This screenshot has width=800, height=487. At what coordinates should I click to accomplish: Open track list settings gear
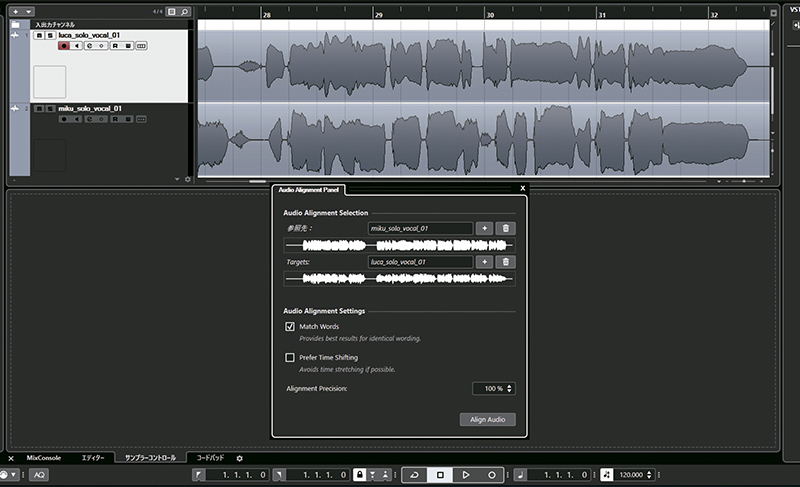point(188,180)
